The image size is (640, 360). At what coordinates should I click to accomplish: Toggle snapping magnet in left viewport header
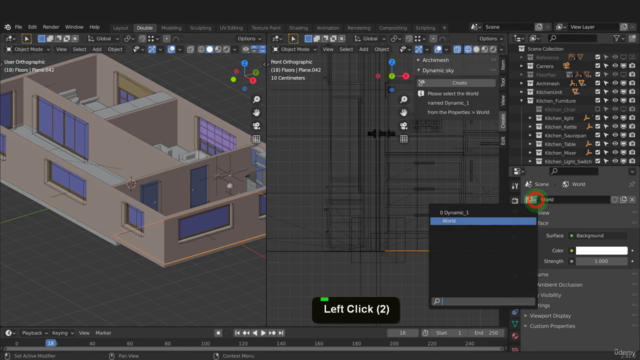click(142, 38)
